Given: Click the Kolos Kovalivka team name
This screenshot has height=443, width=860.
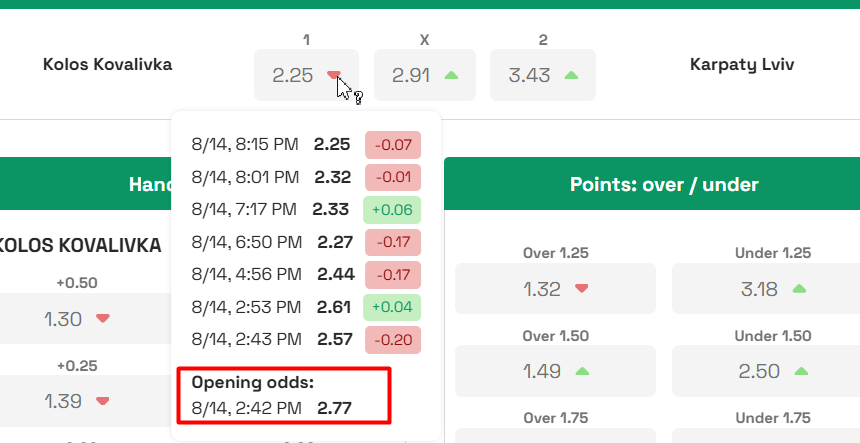Looking at the screenshot, I should point(107,64).
